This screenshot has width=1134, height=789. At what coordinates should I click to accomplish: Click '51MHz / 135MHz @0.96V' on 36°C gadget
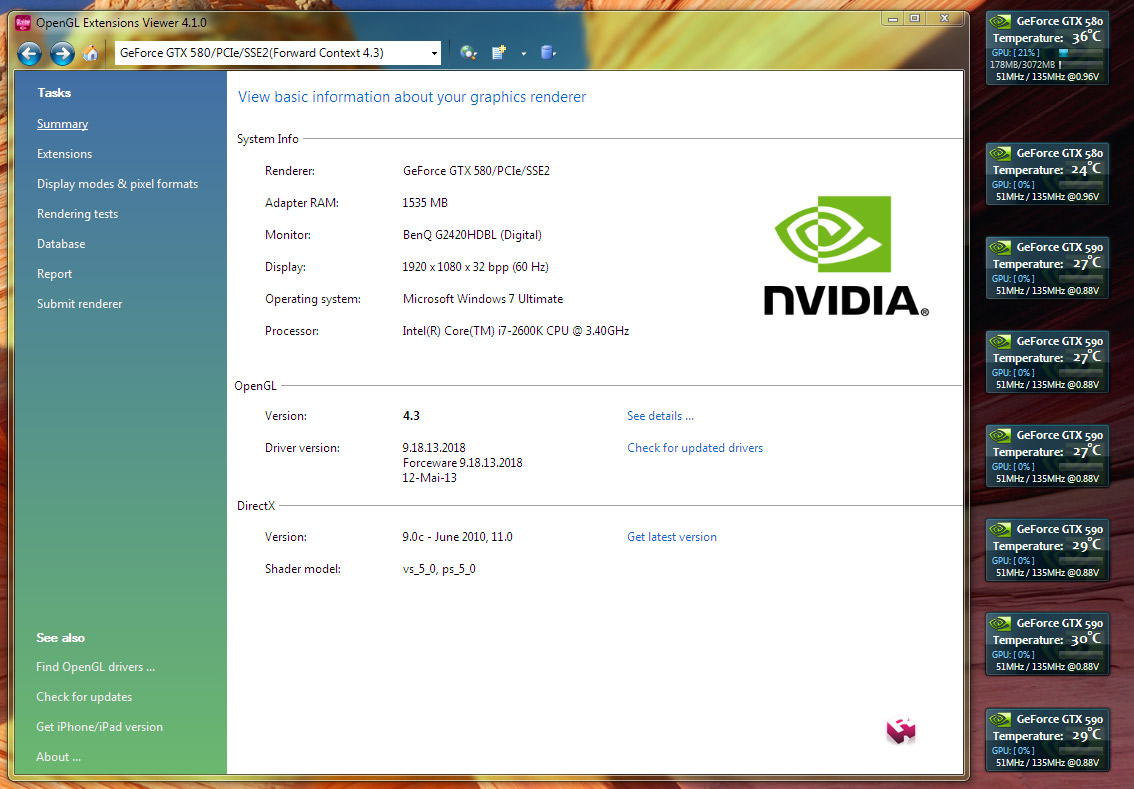1047,77
